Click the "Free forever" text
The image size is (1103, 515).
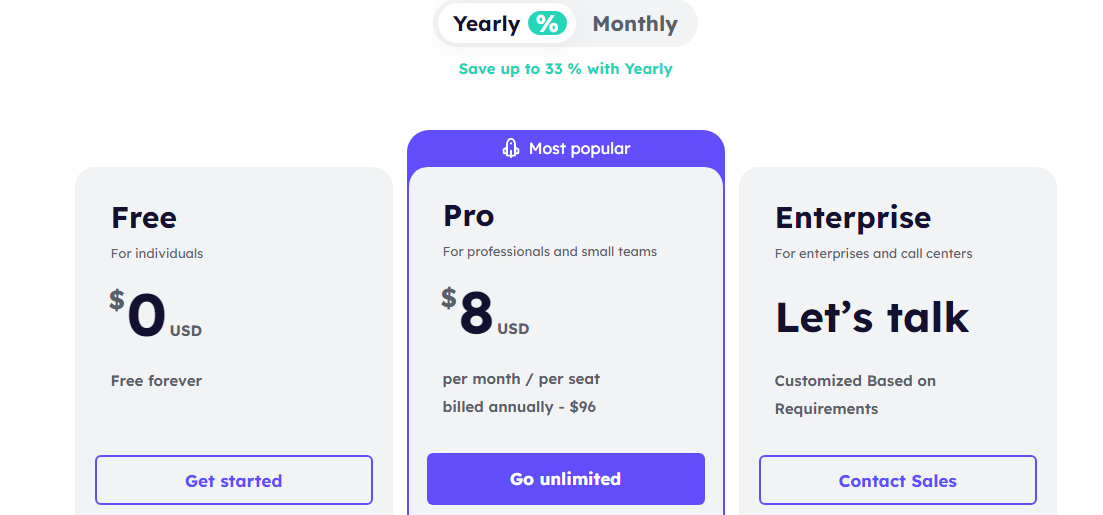tap(156, 381)
